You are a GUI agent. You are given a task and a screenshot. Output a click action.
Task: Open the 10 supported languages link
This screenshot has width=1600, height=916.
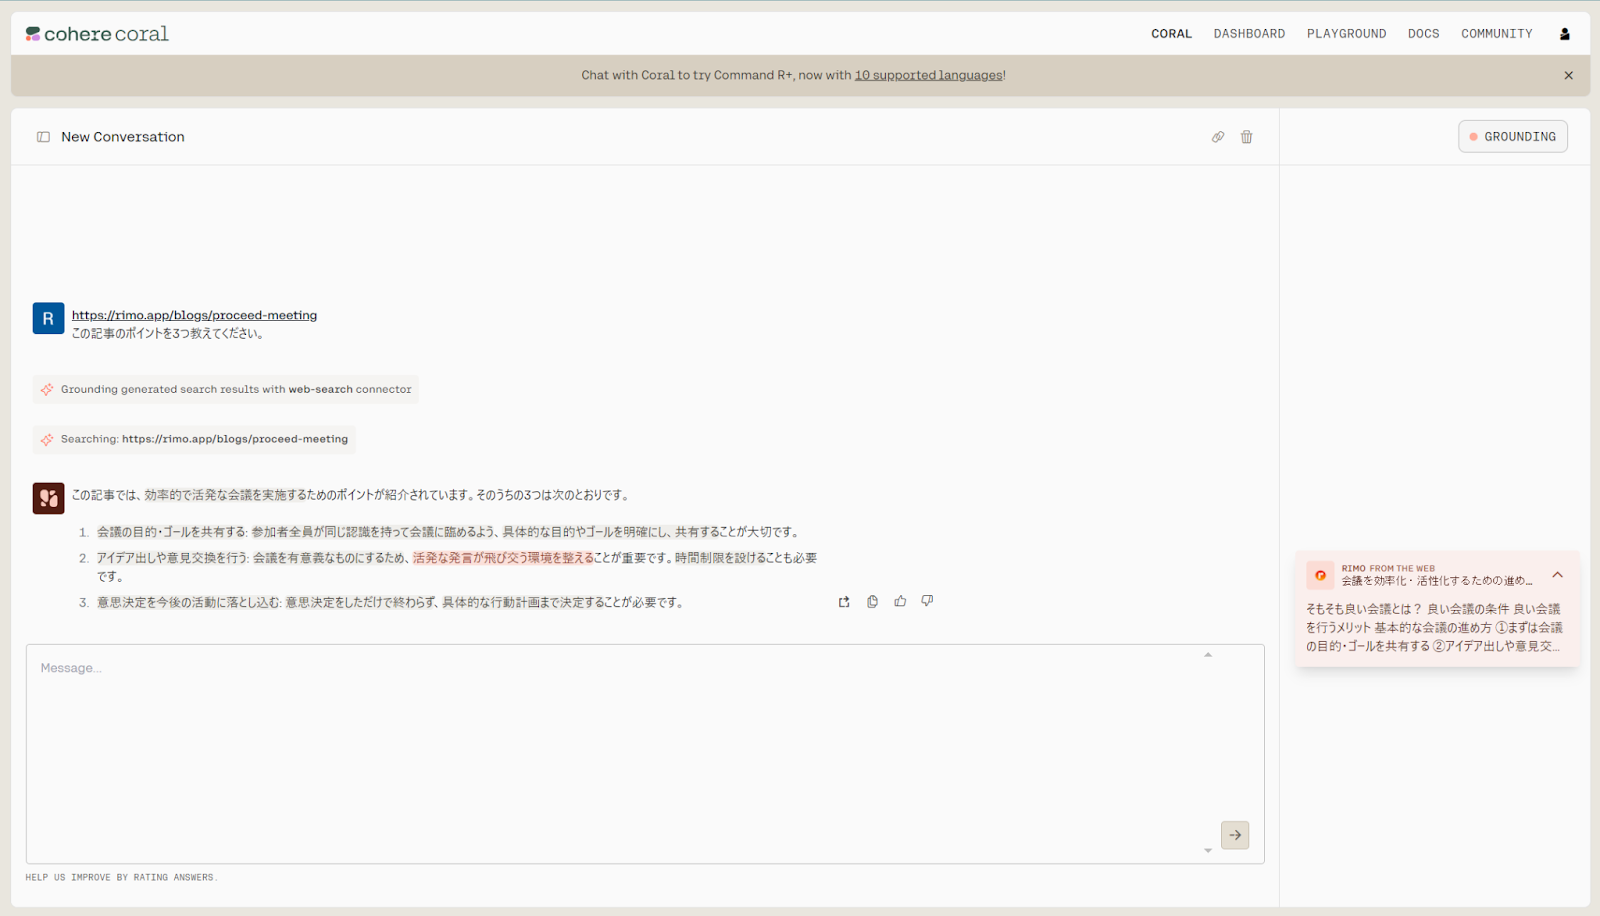[x=928, y=75]
